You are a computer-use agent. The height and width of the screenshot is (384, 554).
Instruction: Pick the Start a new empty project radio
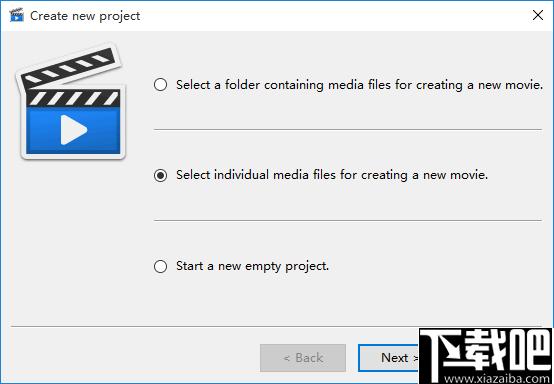160,266
